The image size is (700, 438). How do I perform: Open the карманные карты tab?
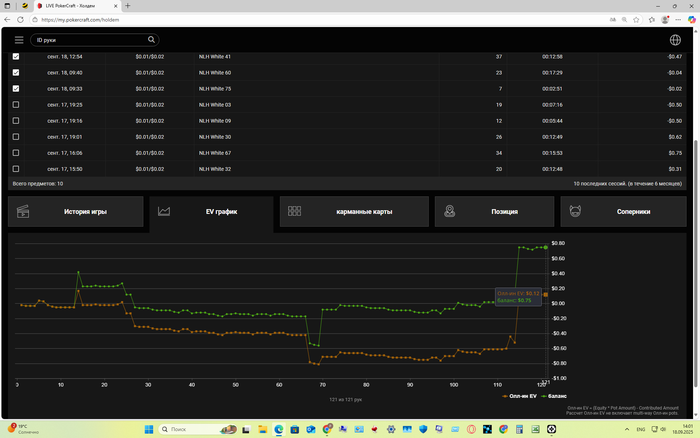(354, 212)
